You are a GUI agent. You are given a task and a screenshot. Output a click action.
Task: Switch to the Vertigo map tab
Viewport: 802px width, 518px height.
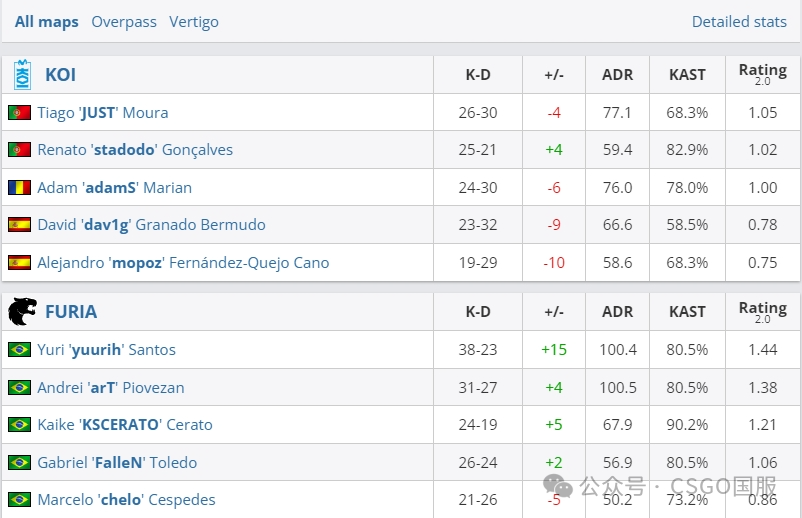click(194, 22)
